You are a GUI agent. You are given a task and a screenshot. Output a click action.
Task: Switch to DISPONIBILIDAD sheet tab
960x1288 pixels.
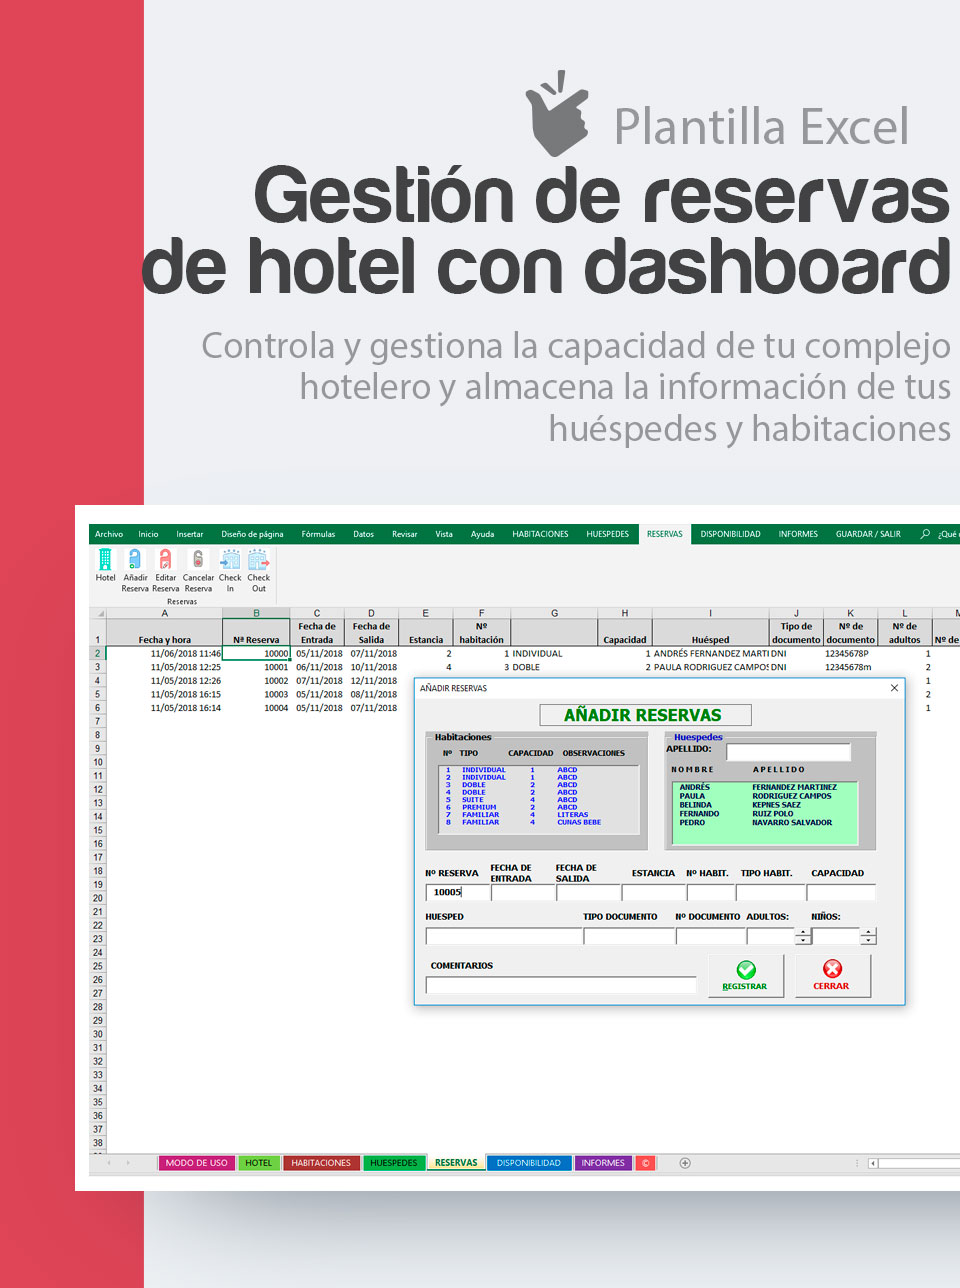(529, 1163)
